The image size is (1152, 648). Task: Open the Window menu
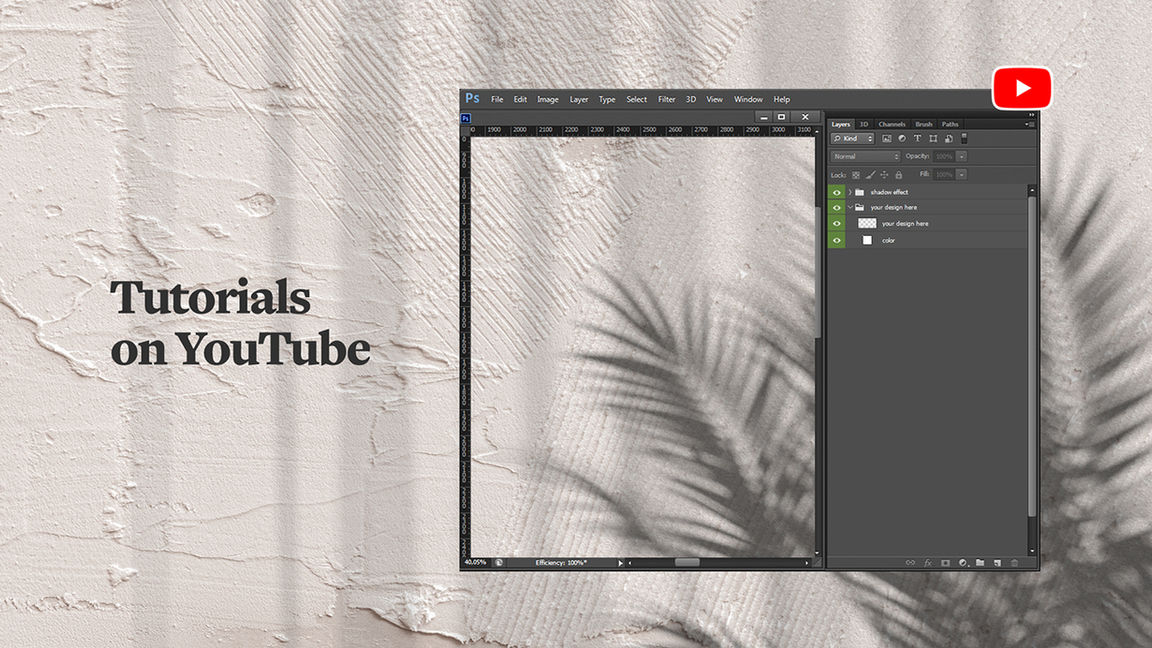[x=748, y=99]
